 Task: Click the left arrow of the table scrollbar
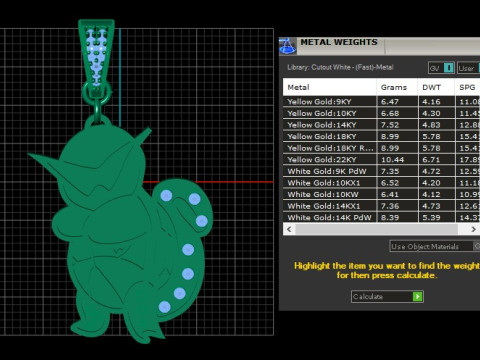pos(289,229)
